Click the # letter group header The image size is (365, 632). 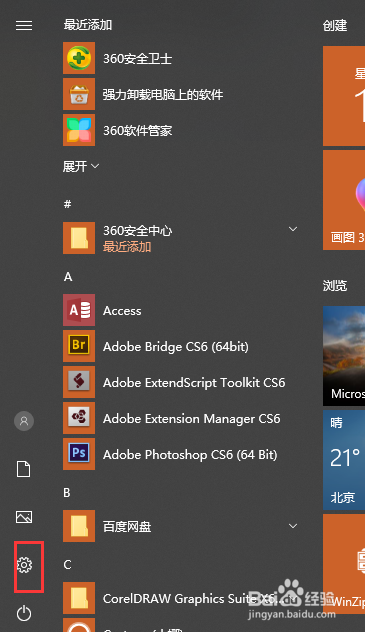[68, 204]
